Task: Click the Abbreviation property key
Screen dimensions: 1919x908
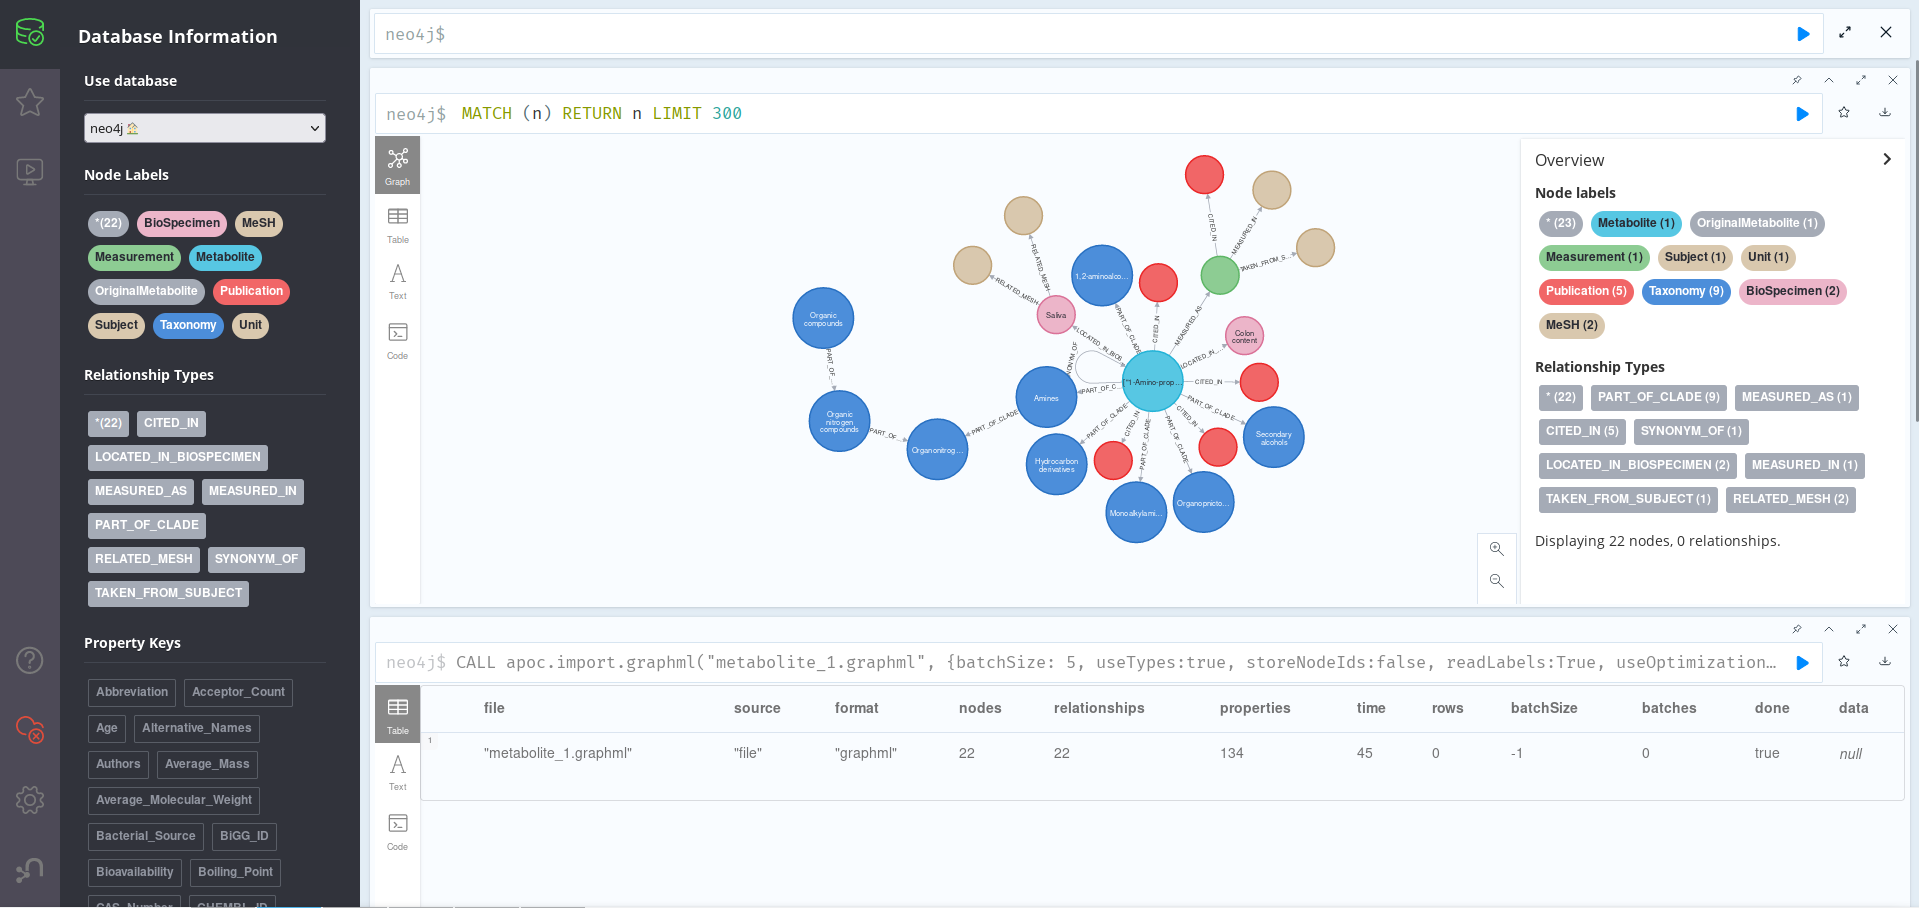Action: 132,692
